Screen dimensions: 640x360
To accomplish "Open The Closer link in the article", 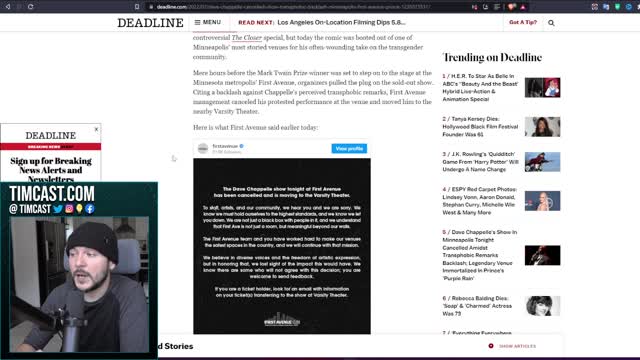I will pyautogui.click(x=247, y=38).
